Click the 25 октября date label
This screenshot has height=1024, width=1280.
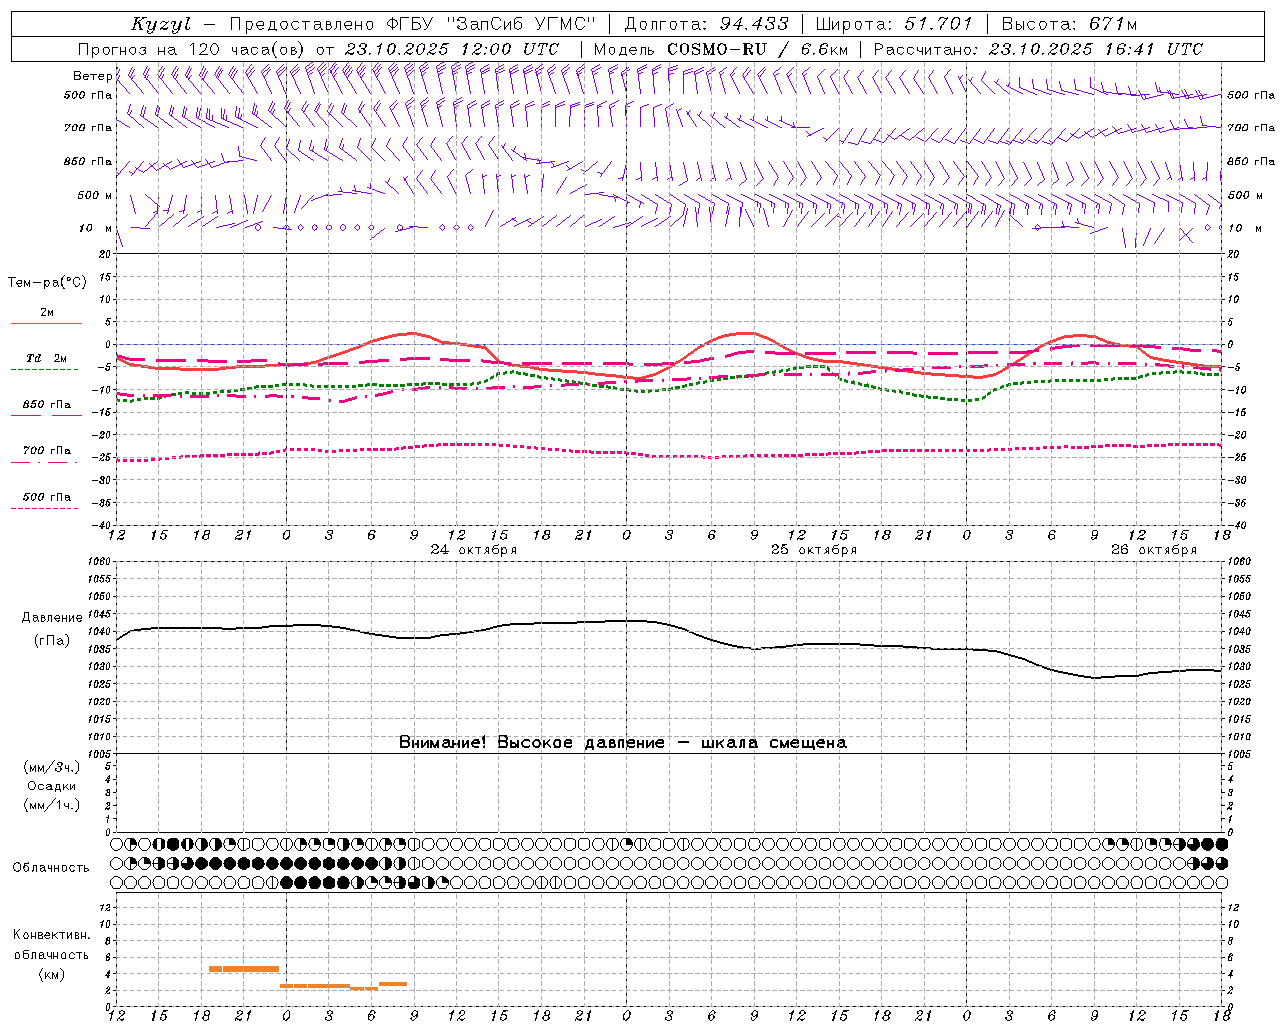pos(814,550)
